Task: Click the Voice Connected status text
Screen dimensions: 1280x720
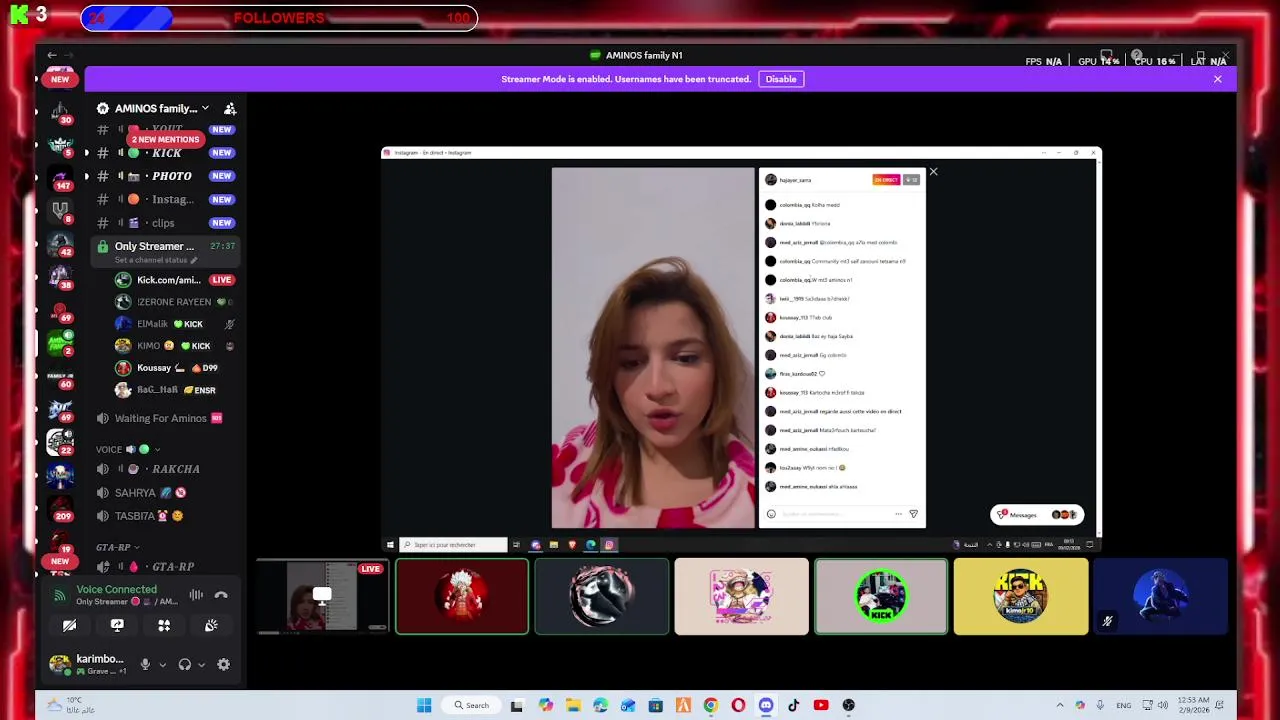Action: 116,590
